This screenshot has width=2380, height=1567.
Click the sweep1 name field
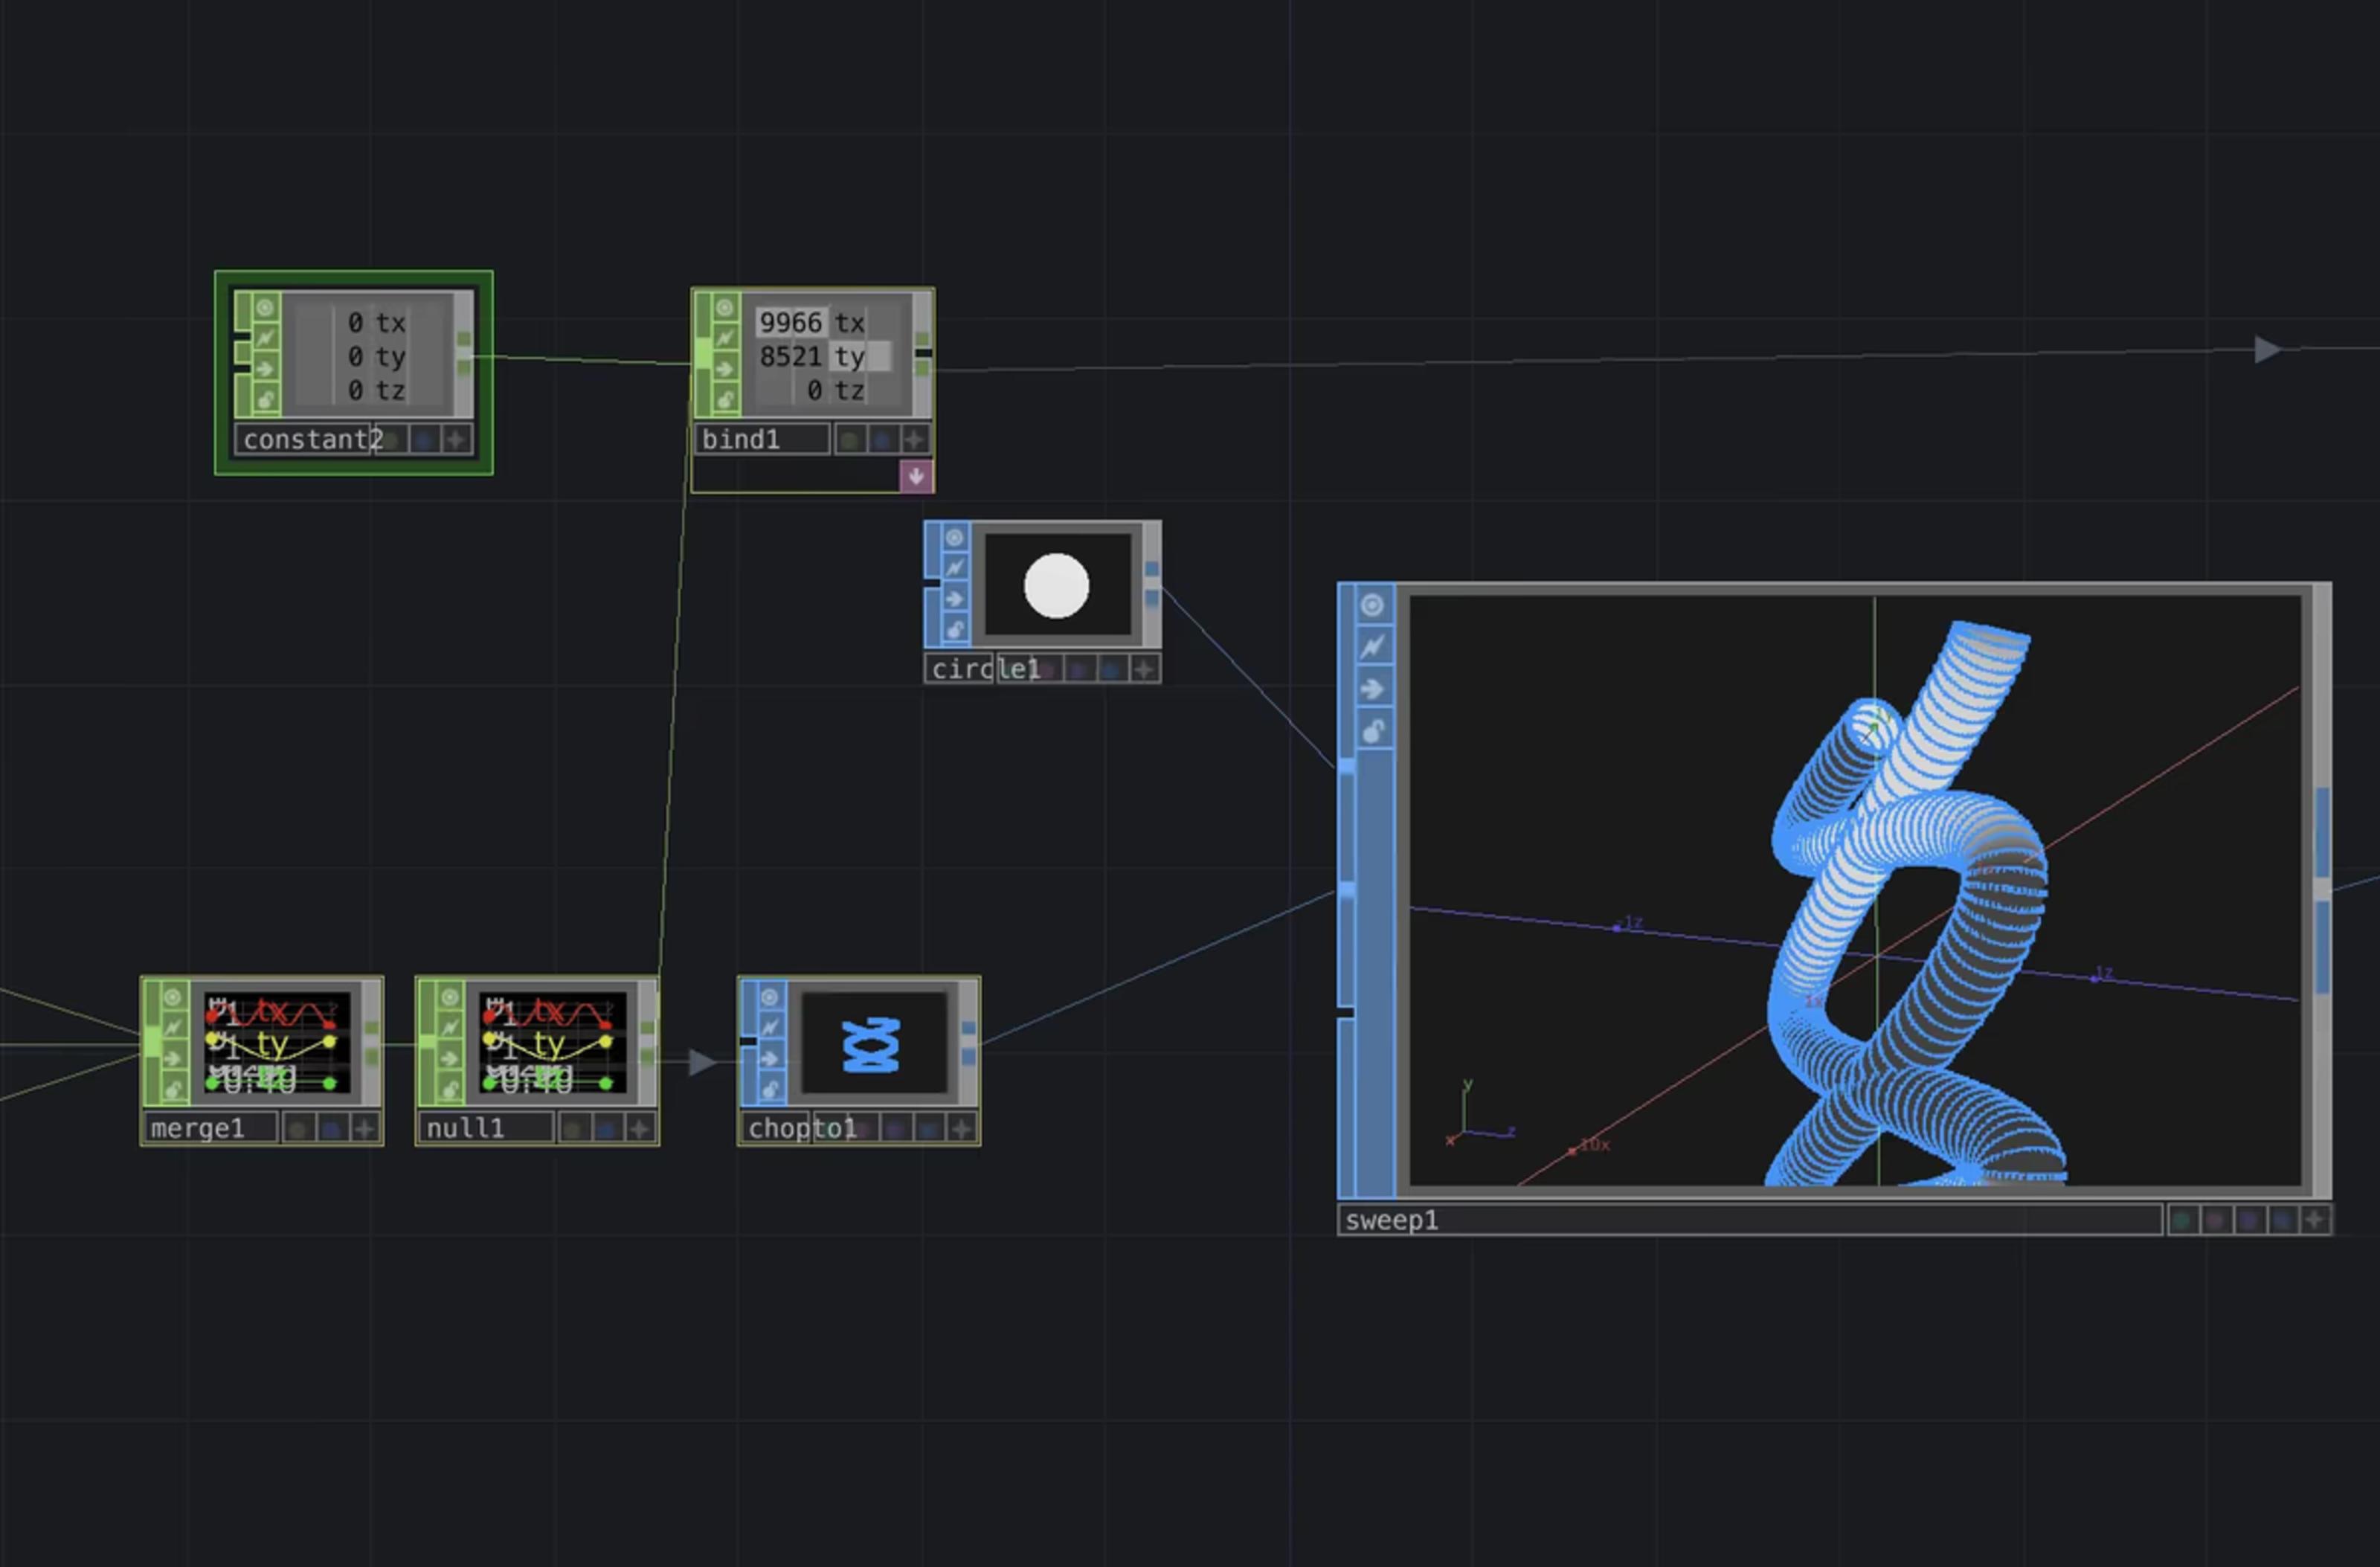point(1751,1220)
